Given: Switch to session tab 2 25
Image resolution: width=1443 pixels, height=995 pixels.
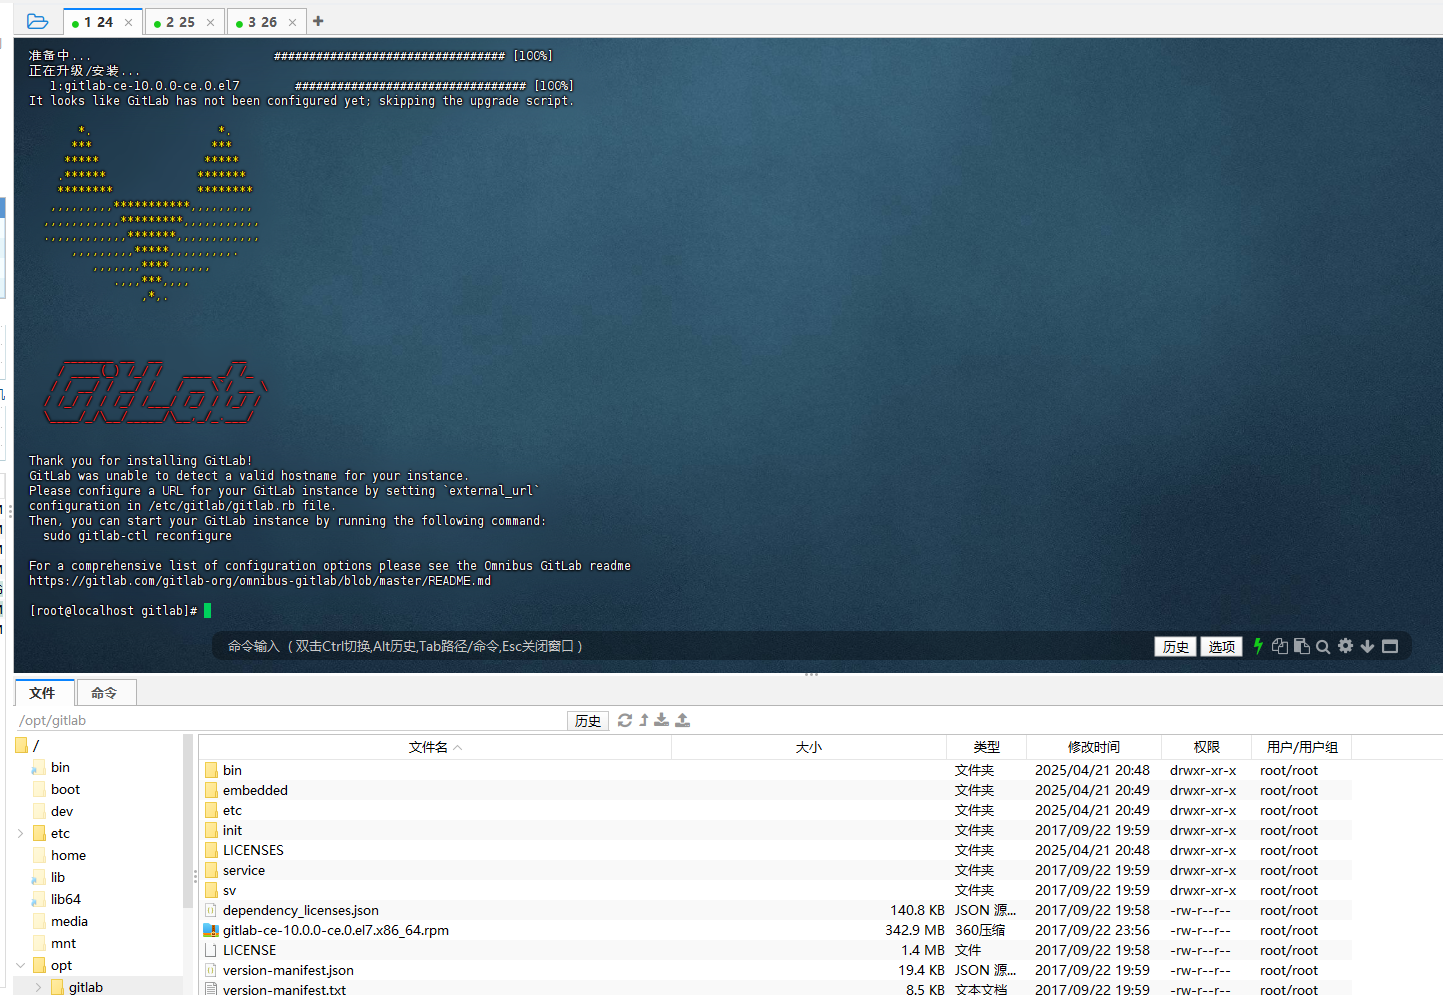Looking at the screenshot, I should pos(181,20).
